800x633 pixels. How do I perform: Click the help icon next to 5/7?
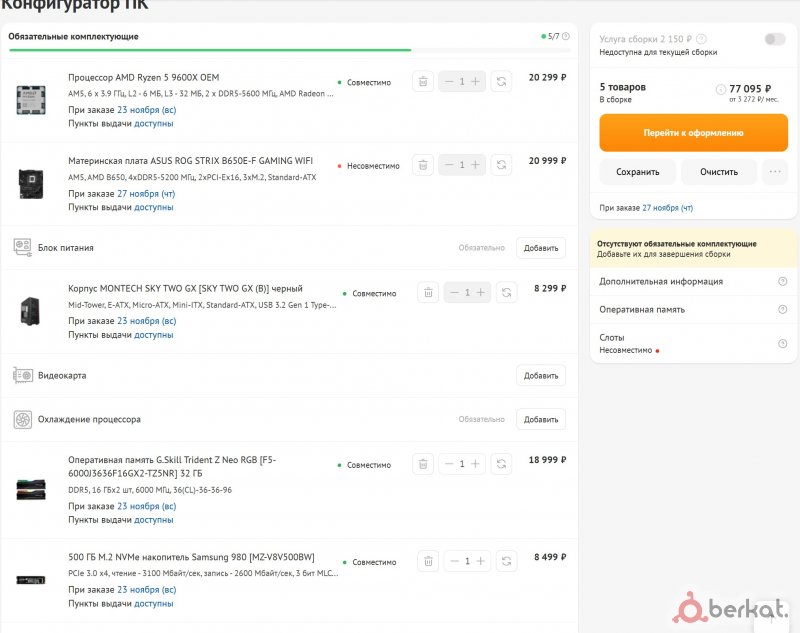[566, 36]
